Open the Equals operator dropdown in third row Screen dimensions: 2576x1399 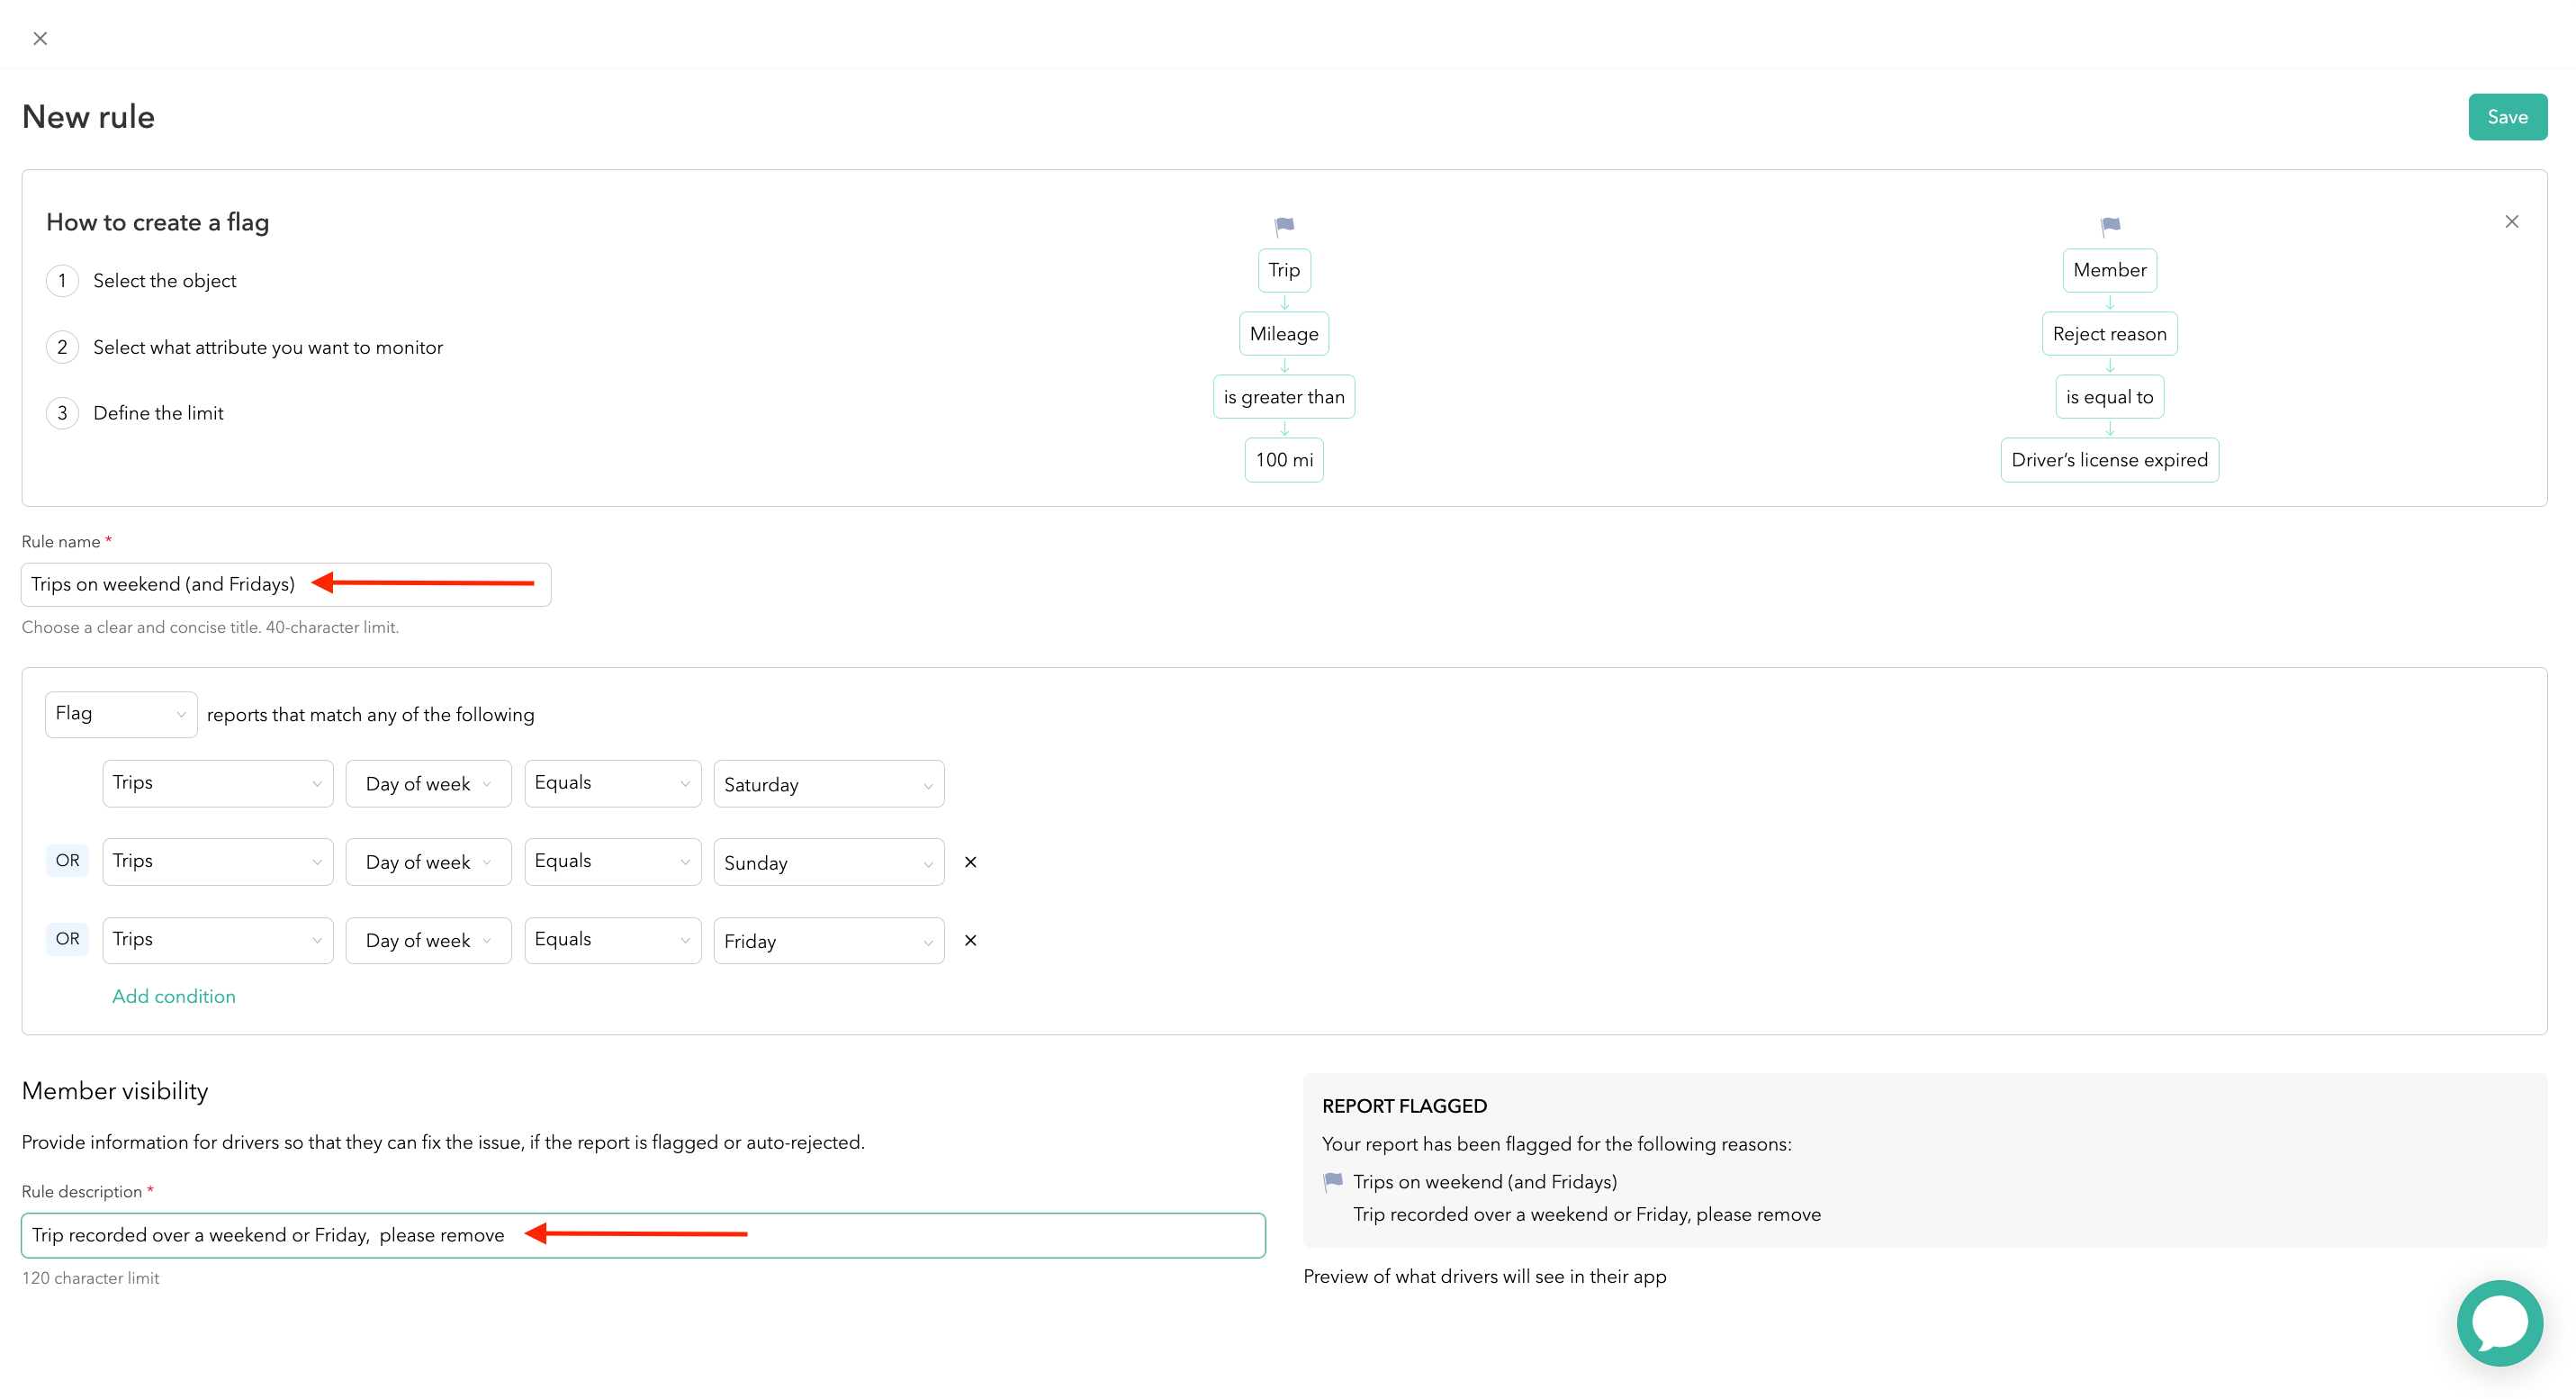tap(612, 939)
